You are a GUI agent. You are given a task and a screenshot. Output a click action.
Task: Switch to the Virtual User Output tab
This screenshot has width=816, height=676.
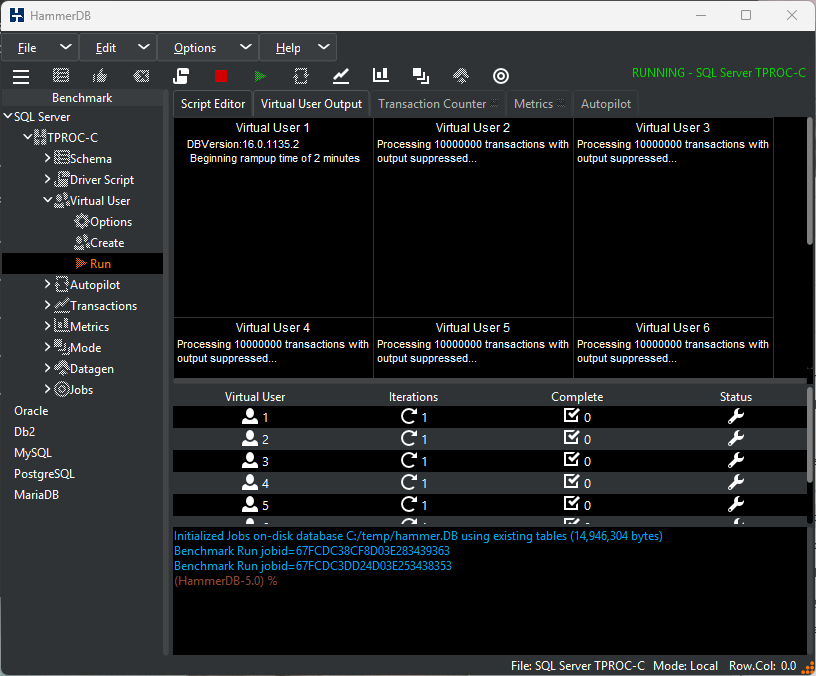[311, 104]
